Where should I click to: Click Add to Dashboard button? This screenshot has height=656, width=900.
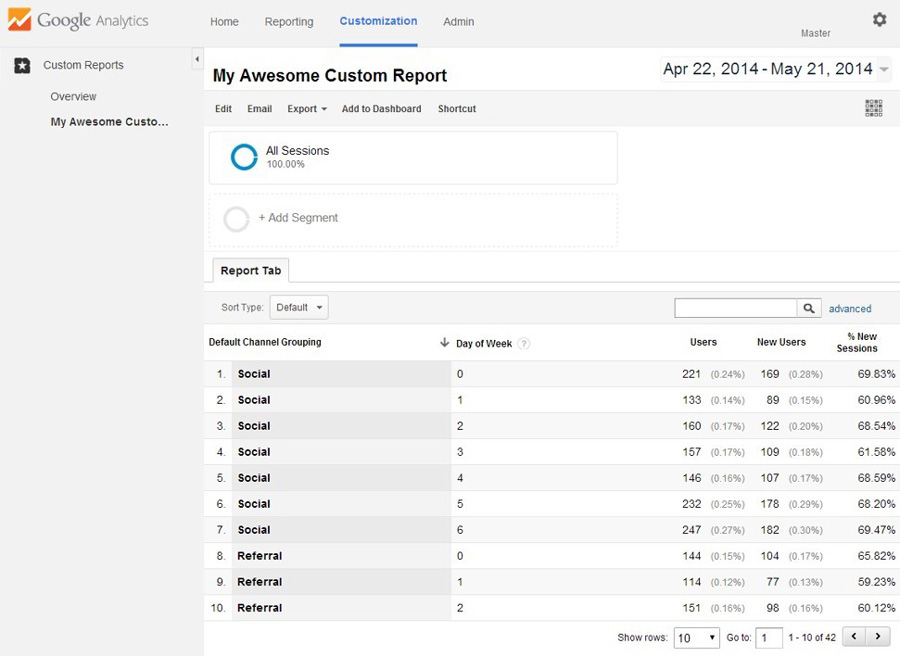click(381, 109)
